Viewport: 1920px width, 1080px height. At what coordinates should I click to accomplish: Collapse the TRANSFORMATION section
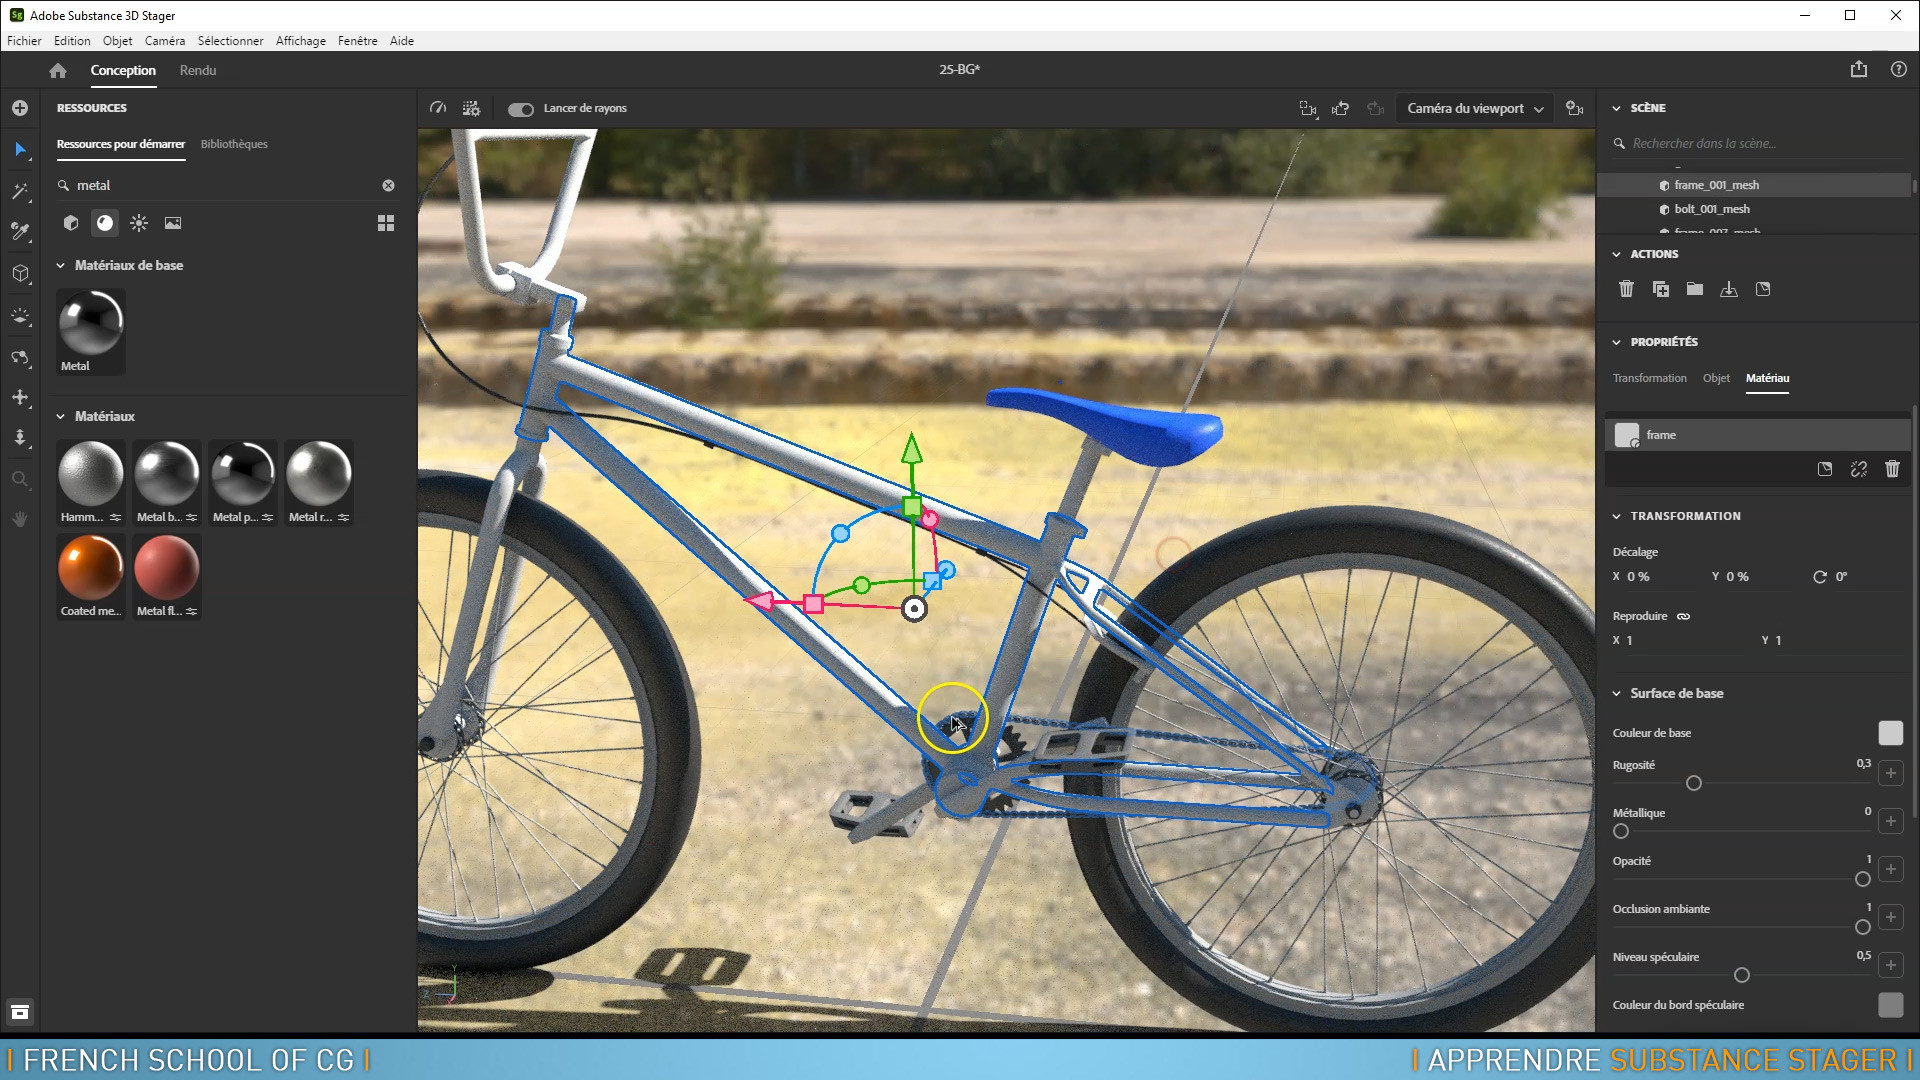[x=1616, y=516]
